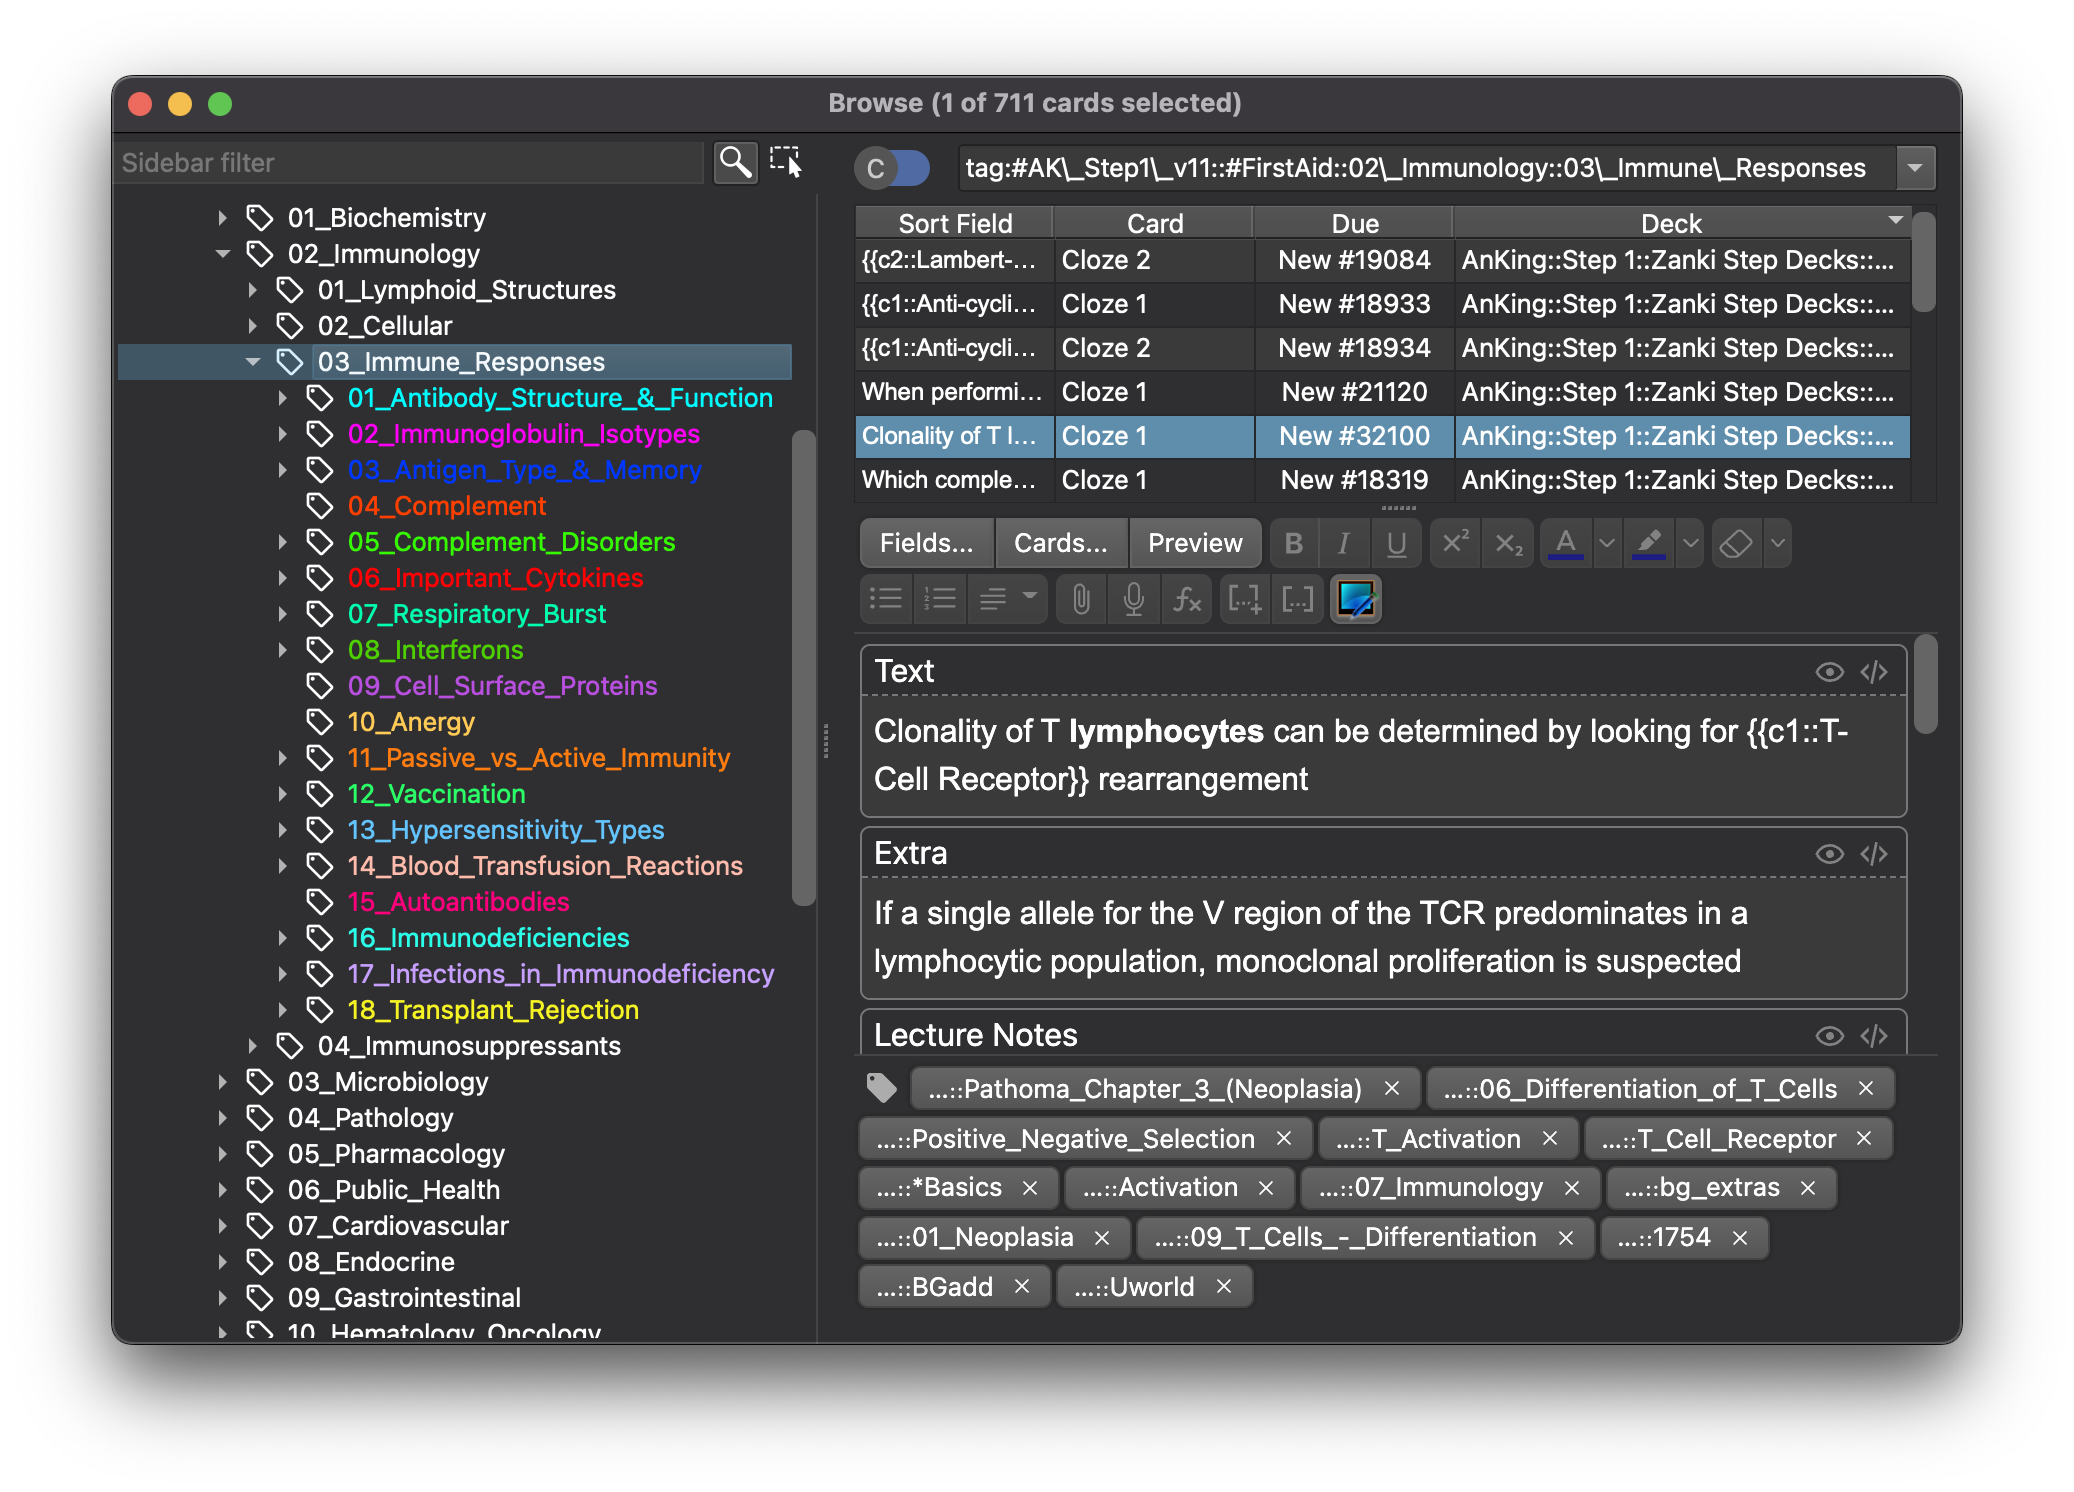Click the sidebar search magnifier icon
The image size is (2074, 1492).
(x=735, y=162)
